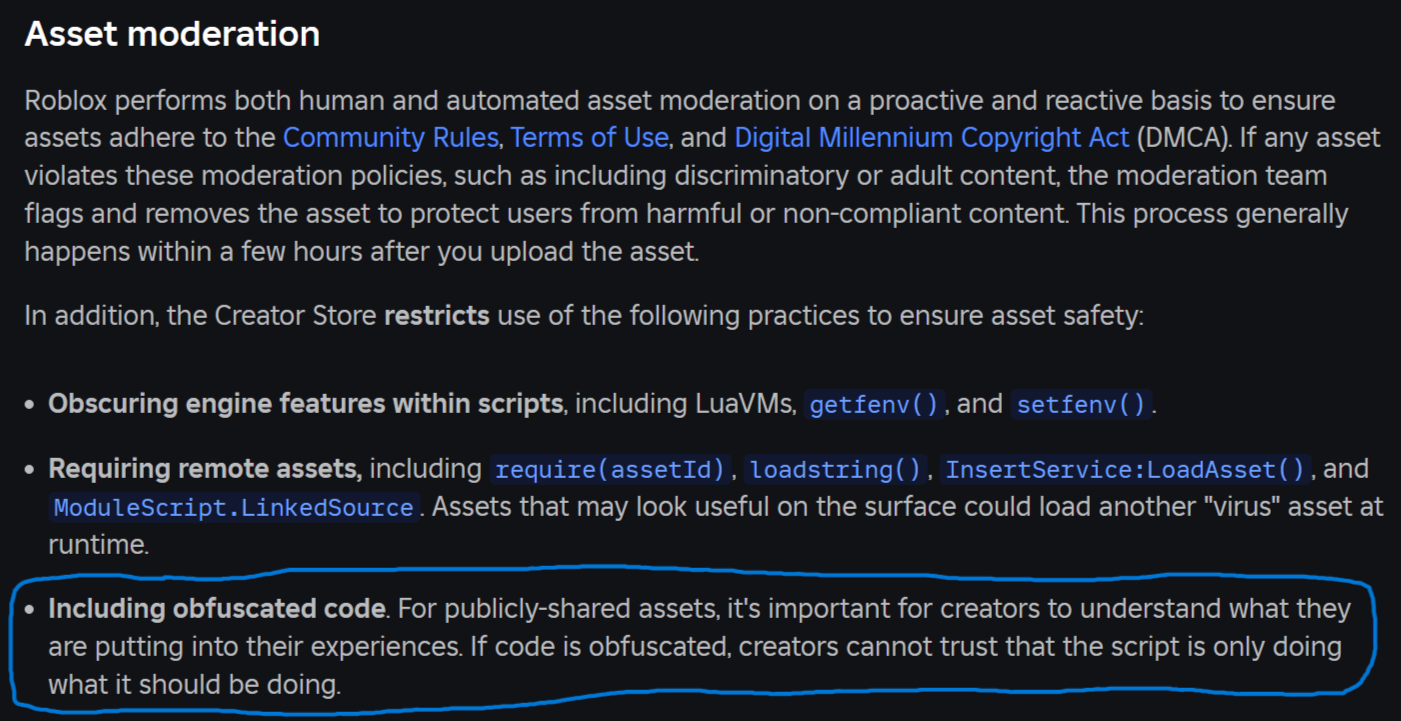Click the Asset moderation heading
Screen dimensions: 1401x721
(x=172, y=34)
